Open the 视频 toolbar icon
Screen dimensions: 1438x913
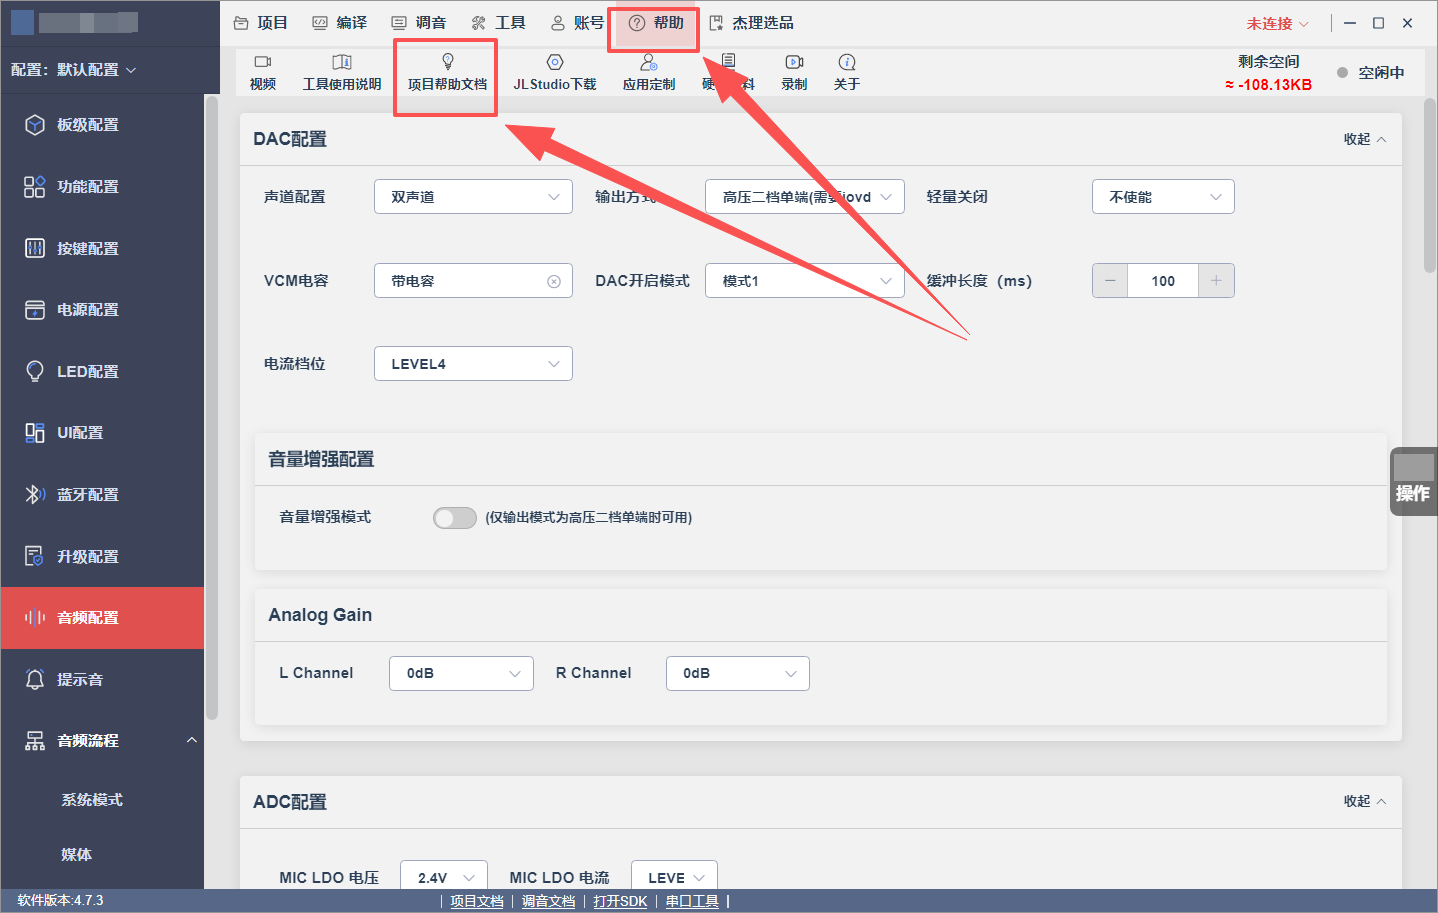tap(263, 72)
